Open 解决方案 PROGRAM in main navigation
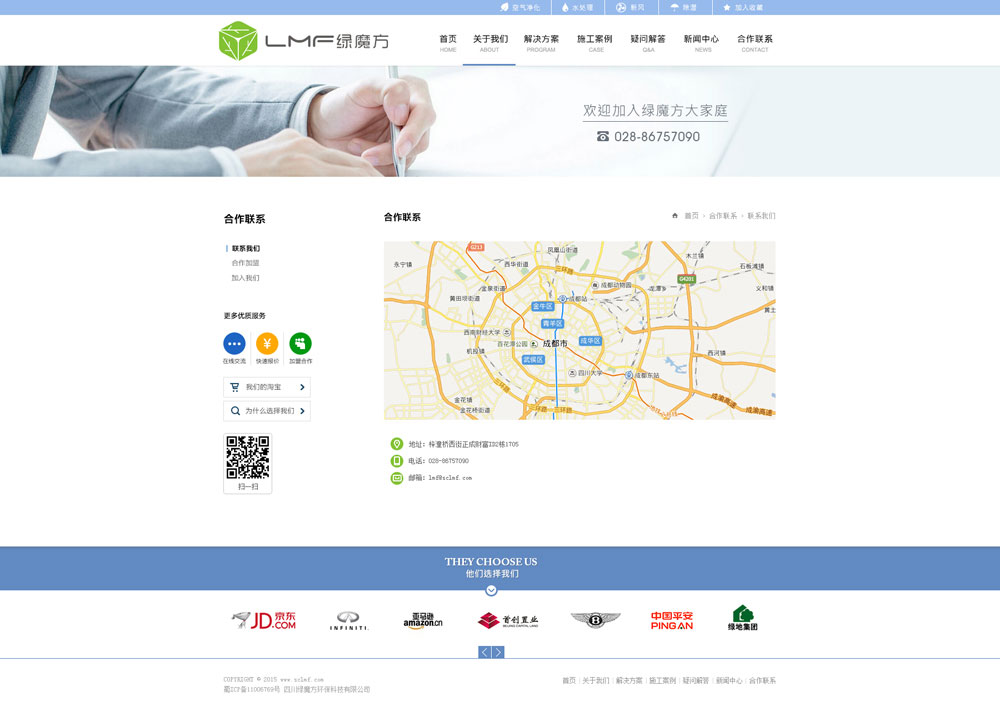The image size is (1000, 711). 541,43
